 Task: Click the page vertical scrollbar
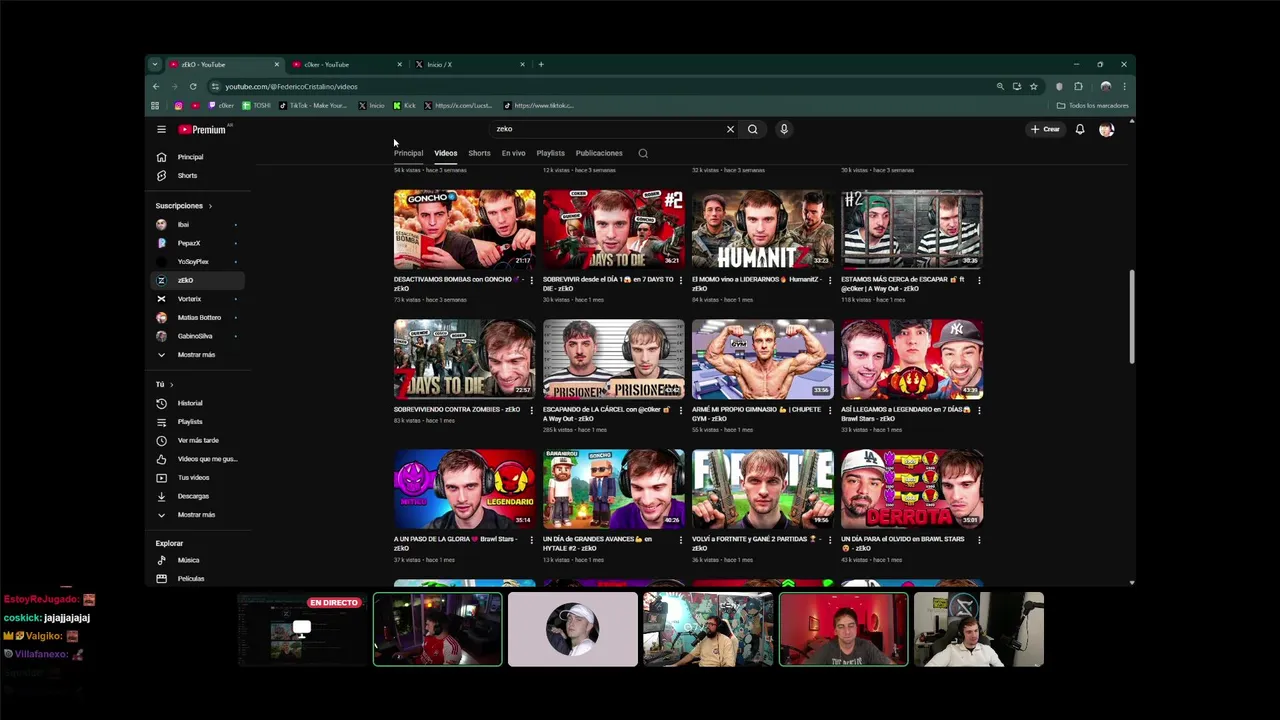(1132, 317)
